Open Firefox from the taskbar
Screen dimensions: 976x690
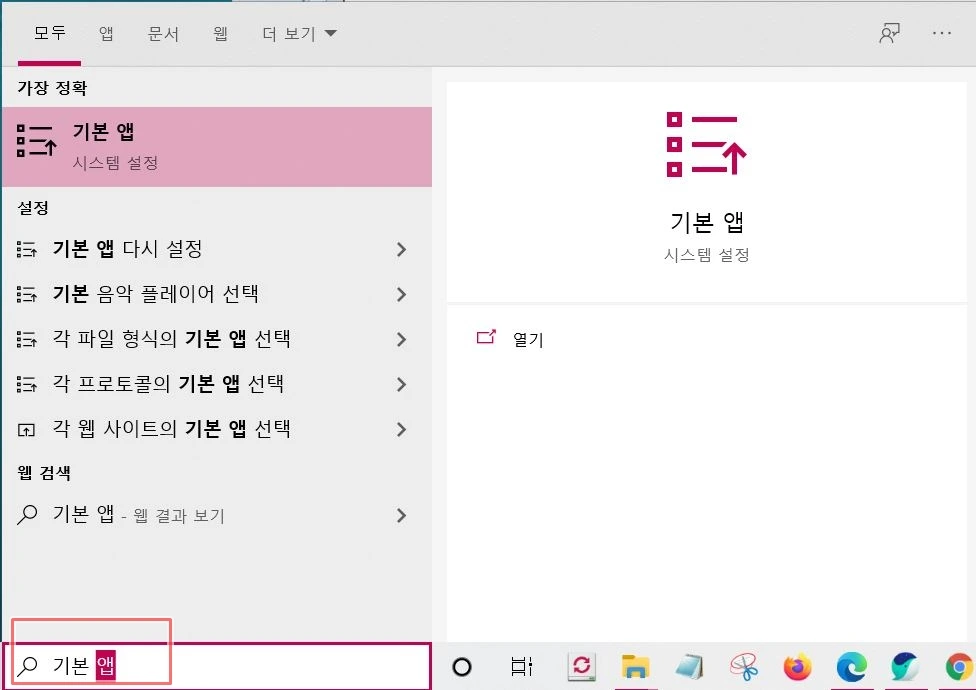[796, 667]
